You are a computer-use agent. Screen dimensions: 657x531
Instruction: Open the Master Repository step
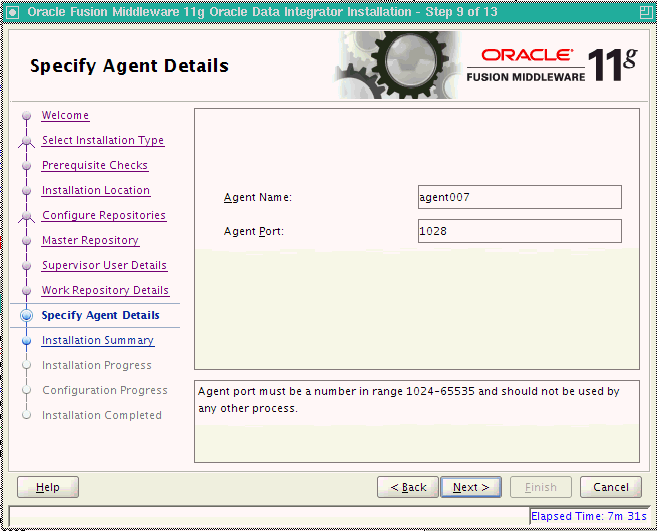click(91, 240)
